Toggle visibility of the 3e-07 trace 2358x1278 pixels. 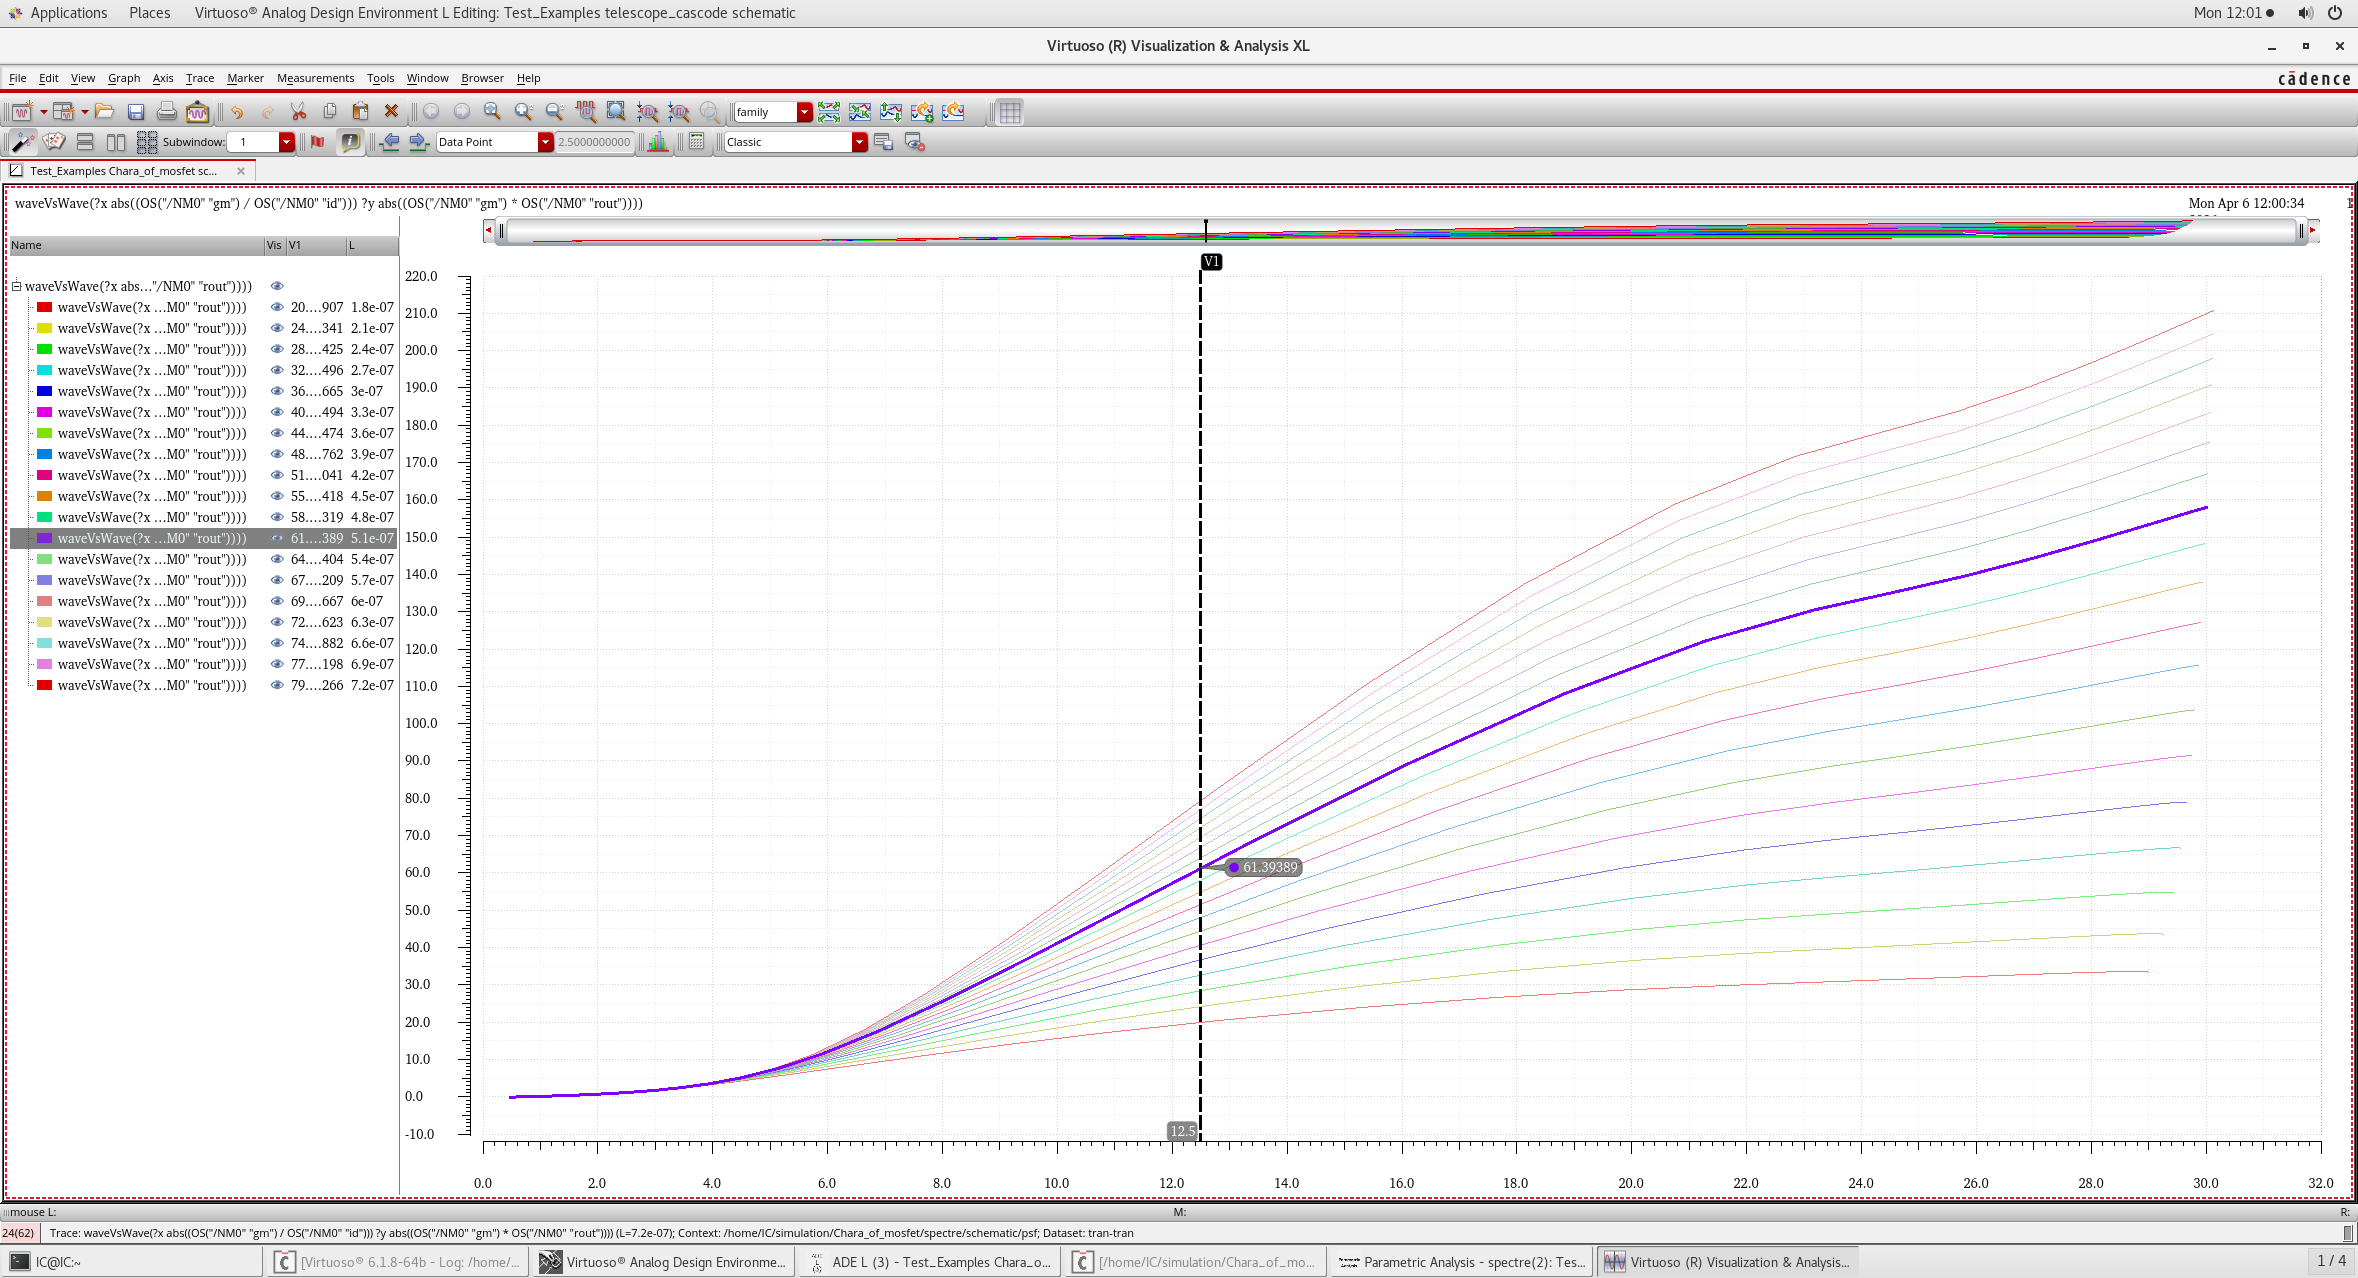(277, 391)
